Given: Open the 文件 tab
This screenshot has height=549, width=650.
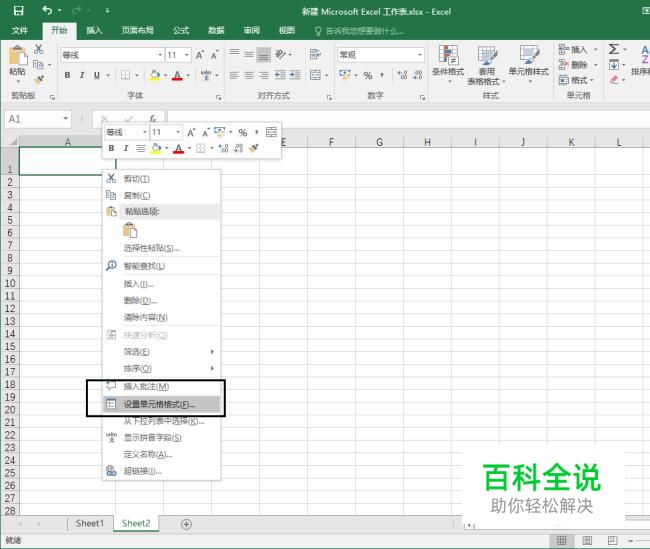Looking at the screenshot, I should coord(19,30).
